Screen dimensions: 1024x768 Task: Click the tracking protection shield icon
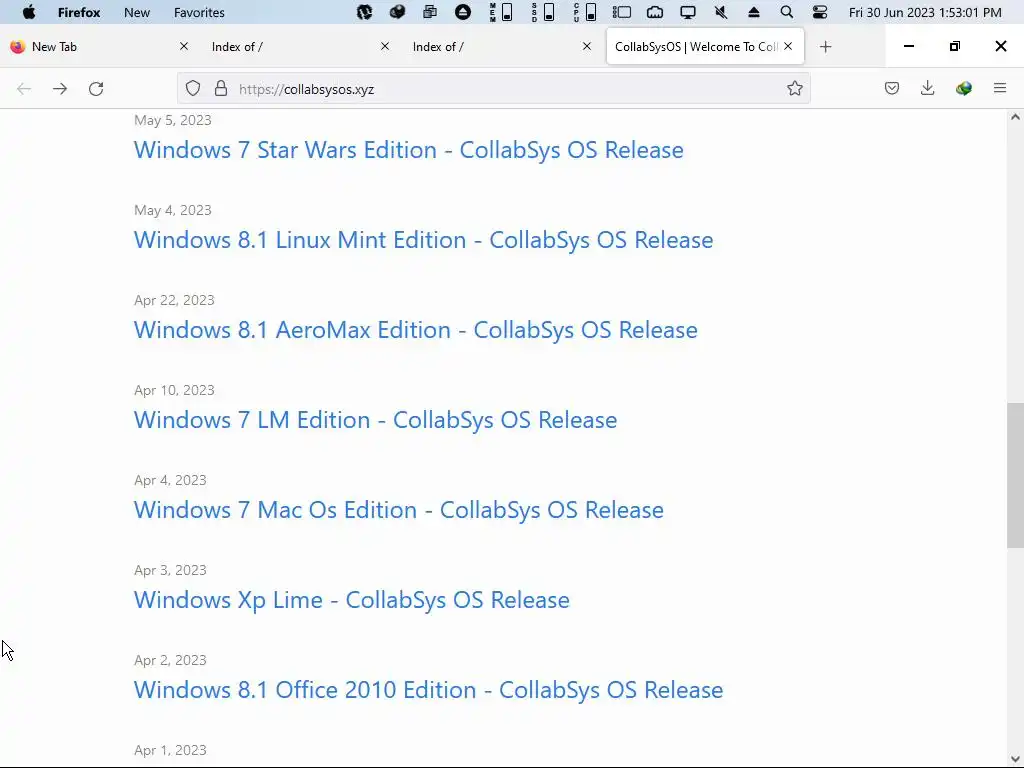[193, 88]
